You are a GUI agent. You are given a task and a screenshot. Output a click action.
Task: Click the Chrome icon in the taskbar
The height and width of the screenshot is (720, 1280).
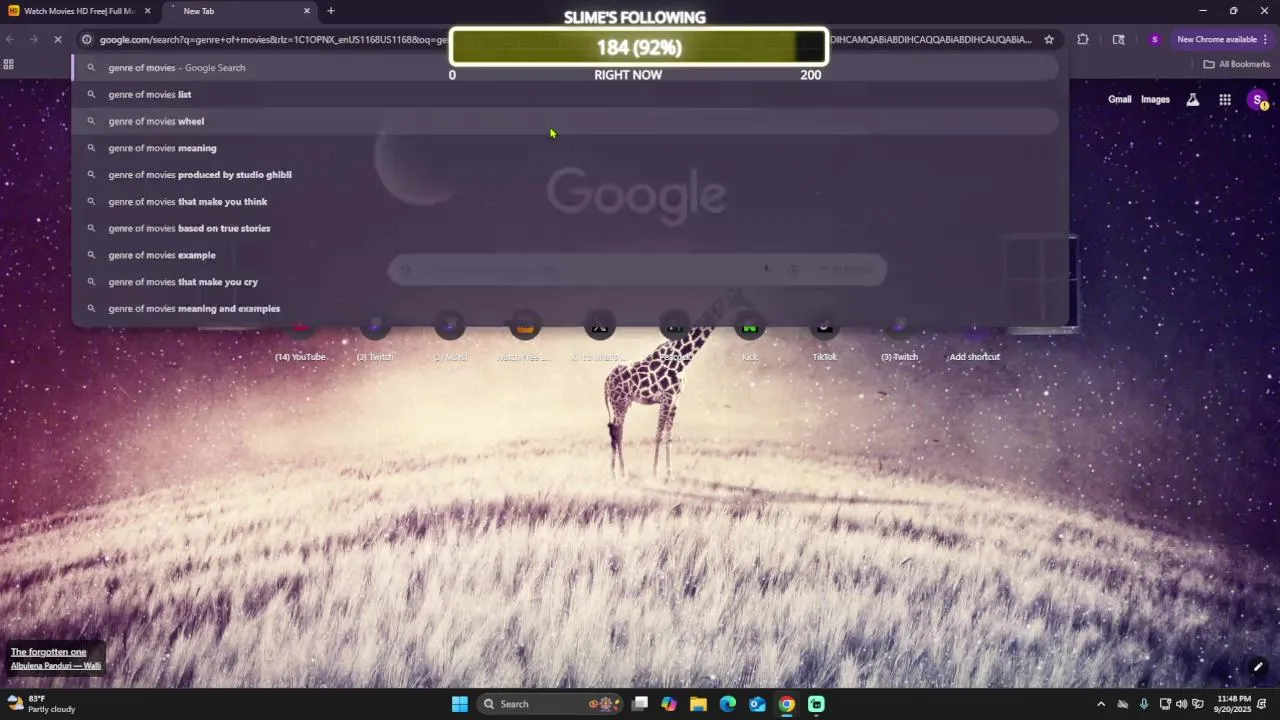[x=787, y=704]
